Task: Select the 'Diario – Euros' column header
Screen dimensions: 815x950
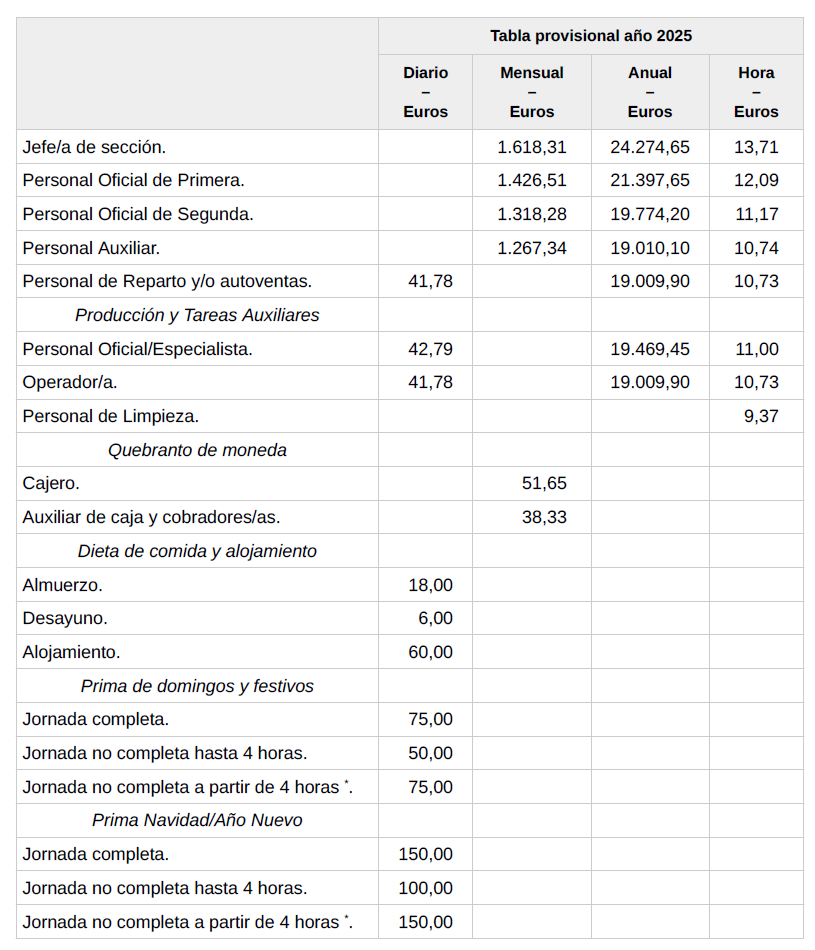Action: coord(426,92)
